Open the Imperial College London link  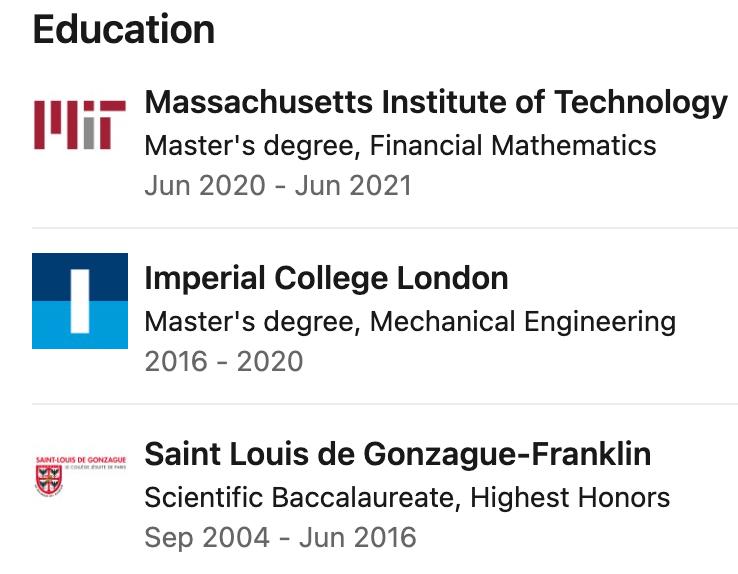pyautogui.click(x=326, y=278)
